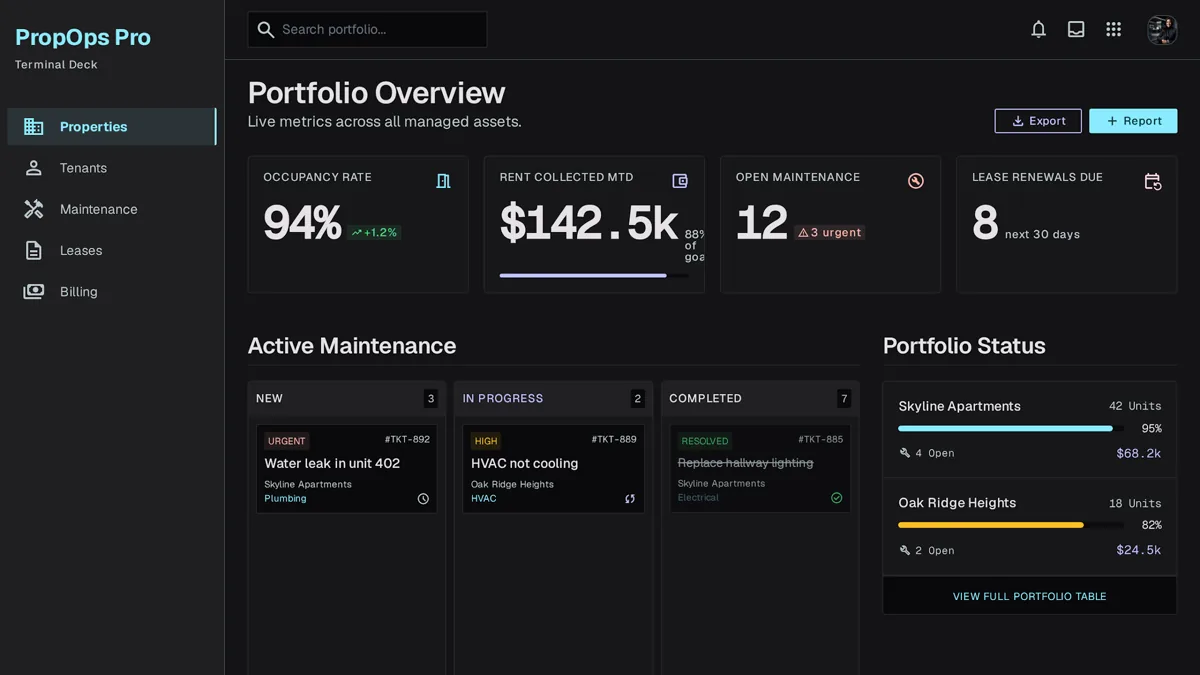The image size is (1200, 675).
Task: Click the clock icon on Water leak ticket
Action: tap(423, 499)
